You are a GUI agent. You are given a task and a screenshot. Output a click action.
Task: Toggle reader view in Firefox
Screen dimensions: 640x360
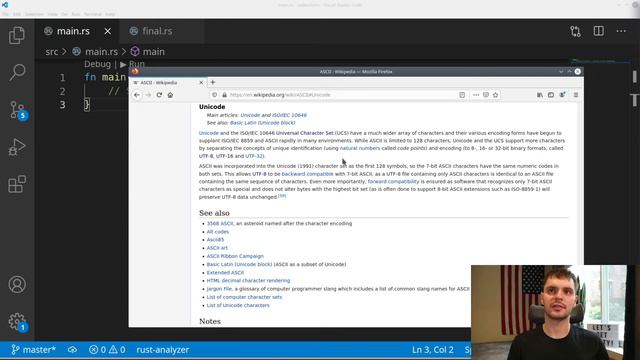click(x=462, y=95)
